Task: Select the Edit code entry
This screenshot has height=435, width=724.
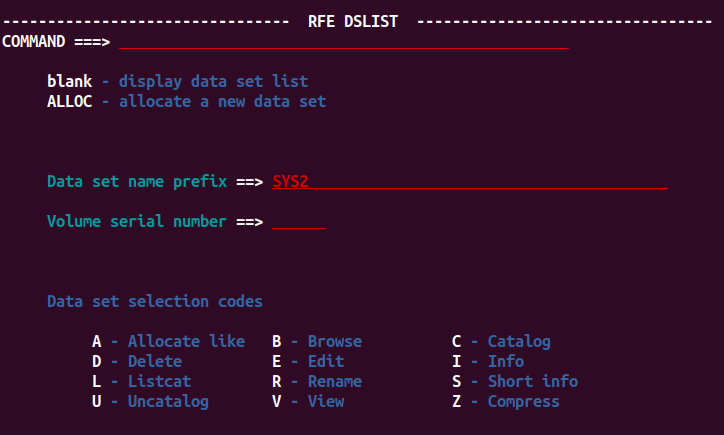Action: [x=308, y=362]
